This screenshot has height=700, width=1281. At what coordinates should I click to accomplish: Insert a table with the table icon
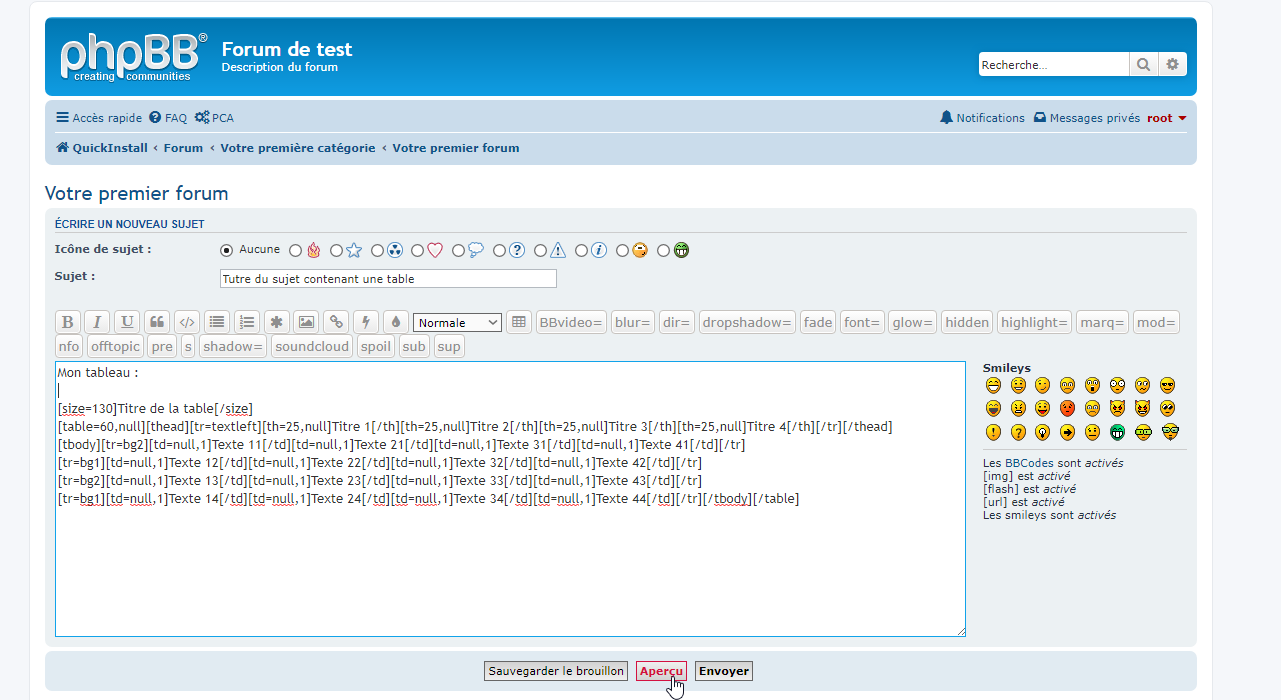(x=518, y=322)
